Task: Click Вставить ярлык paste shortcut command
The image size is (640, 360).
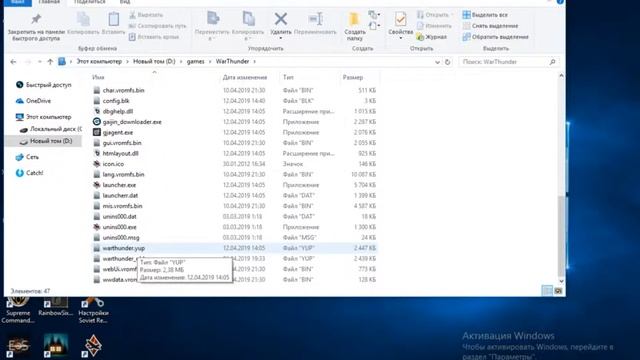Action: pos(153,37)
